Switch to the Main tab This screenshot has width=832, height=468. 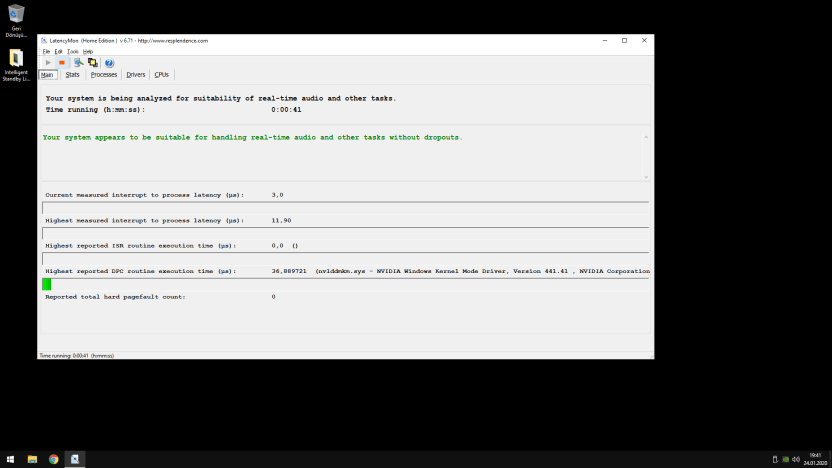47,75
